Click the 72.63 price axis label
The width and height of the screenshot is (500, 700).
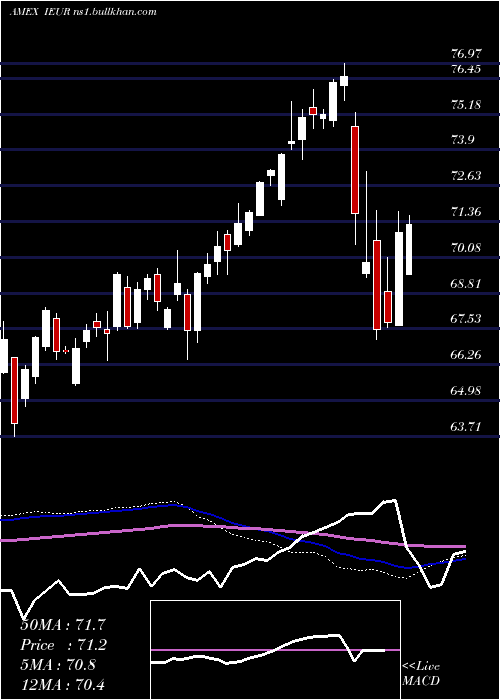pos(467,176)
